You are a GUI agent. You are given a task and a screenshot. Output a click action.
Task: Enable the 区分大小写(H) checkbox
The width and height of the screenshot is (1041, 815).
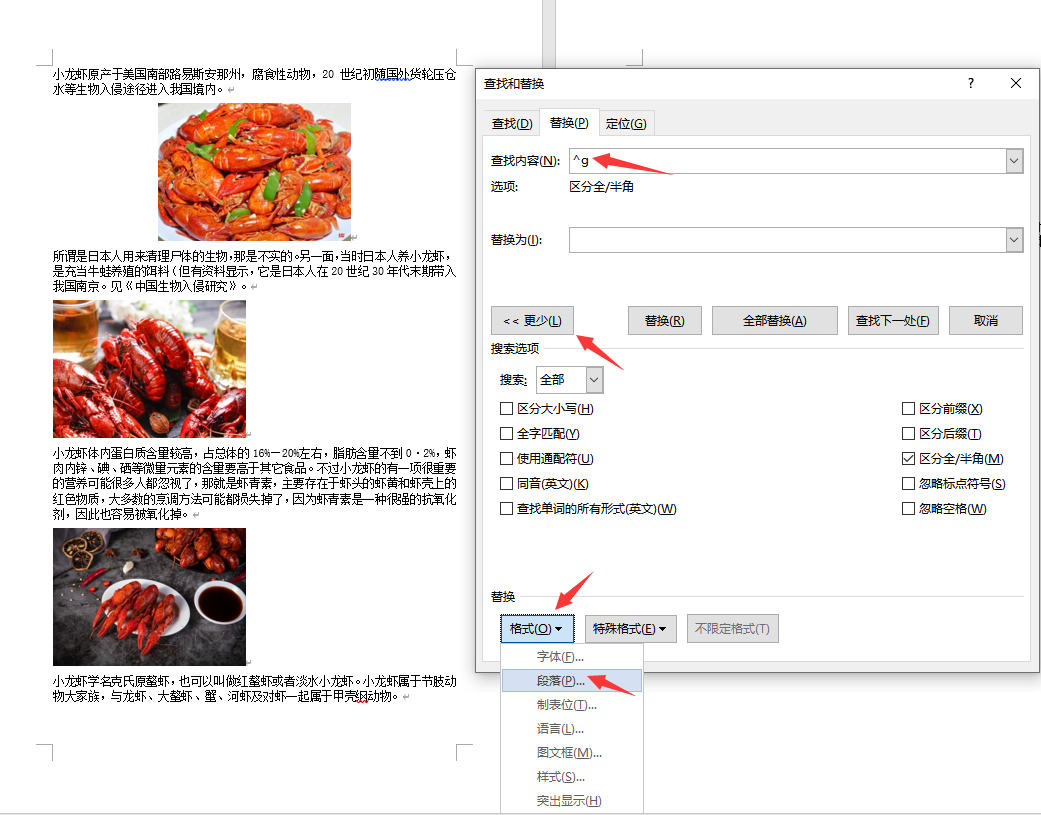pyautogui.click(x=507, y=409)
